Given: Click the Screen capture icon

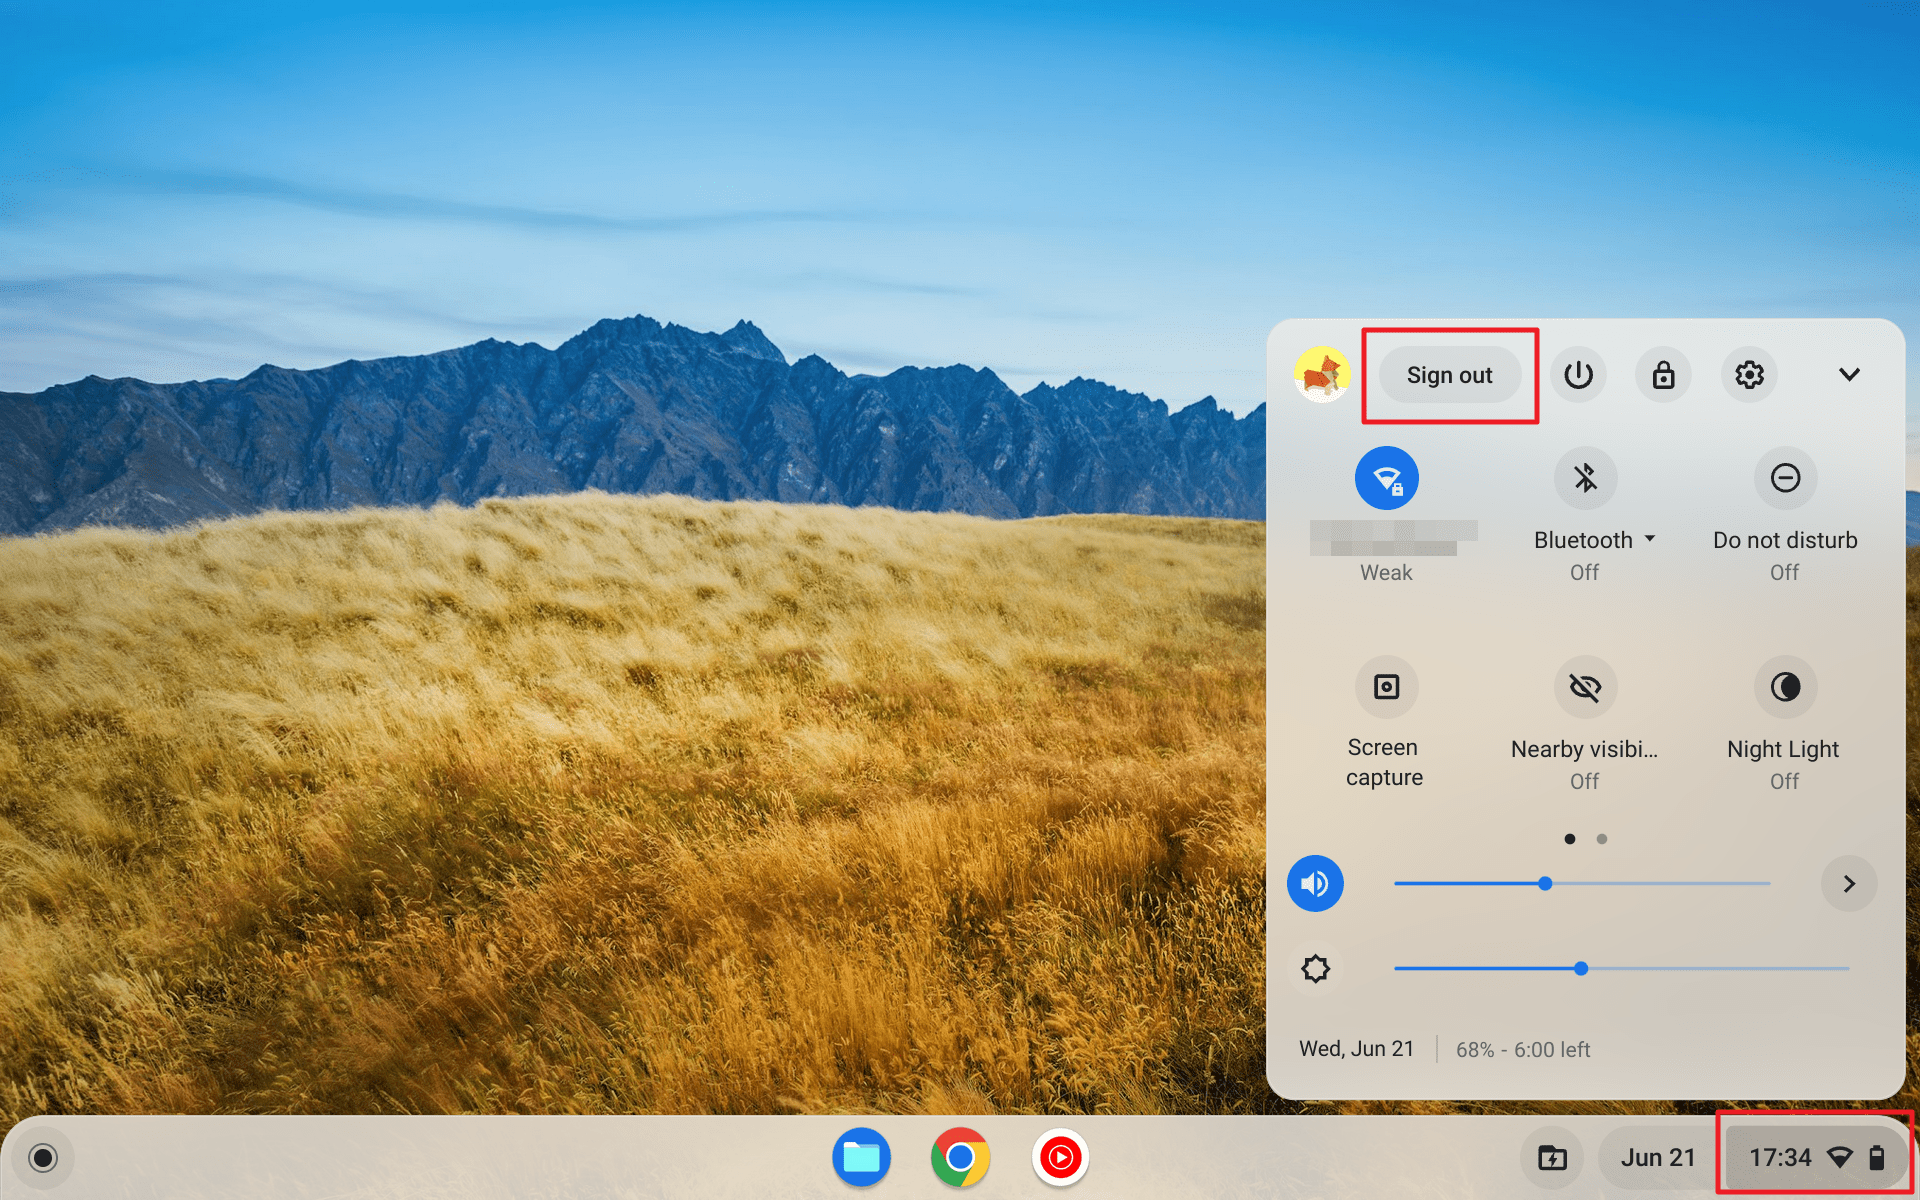Looking at the screenshot, I should [x=1386, y=687].
